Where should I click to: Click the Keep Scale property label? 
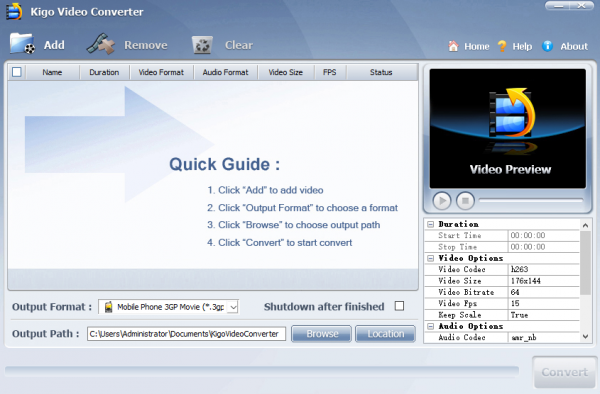460,315
